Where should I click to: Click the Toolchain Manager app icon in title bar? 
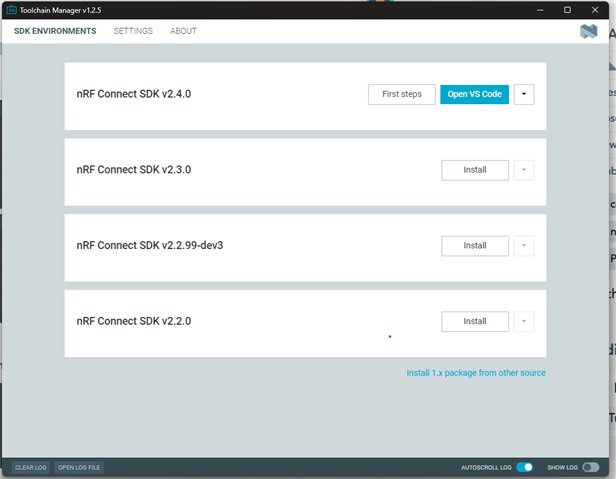coord(11,10)
